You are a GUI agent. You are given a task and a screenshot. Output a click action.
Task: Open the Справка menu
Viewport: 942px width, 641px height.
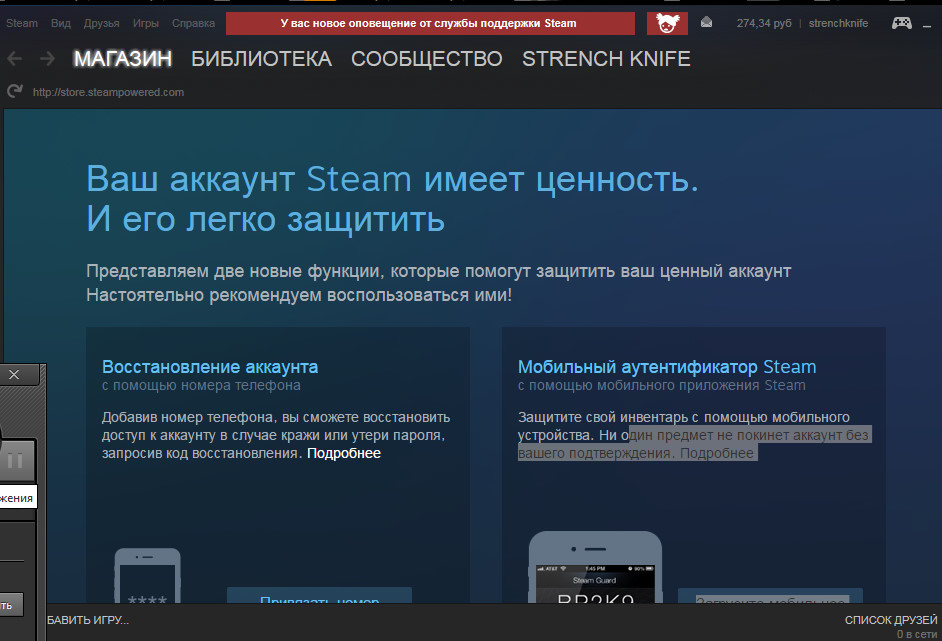193,23
